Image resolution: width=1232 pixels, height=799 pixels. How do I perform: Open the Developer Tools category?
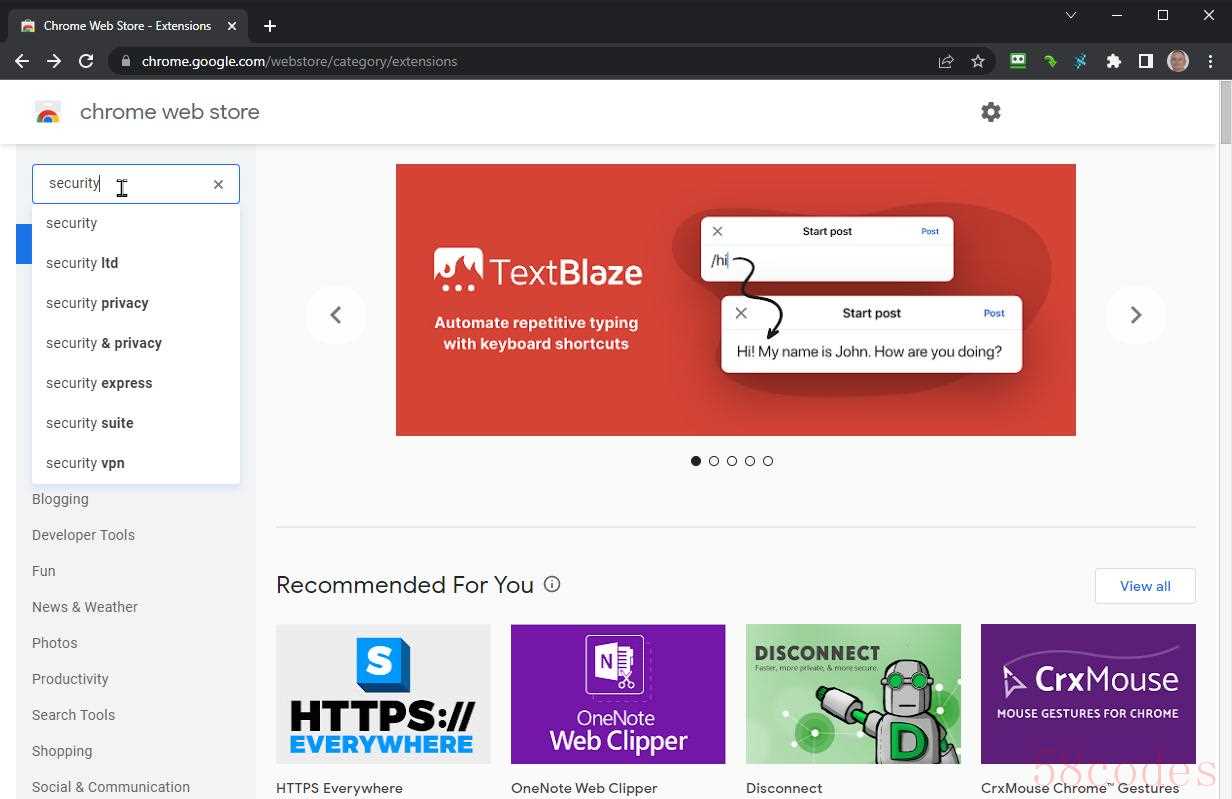[x=83, y=535]
